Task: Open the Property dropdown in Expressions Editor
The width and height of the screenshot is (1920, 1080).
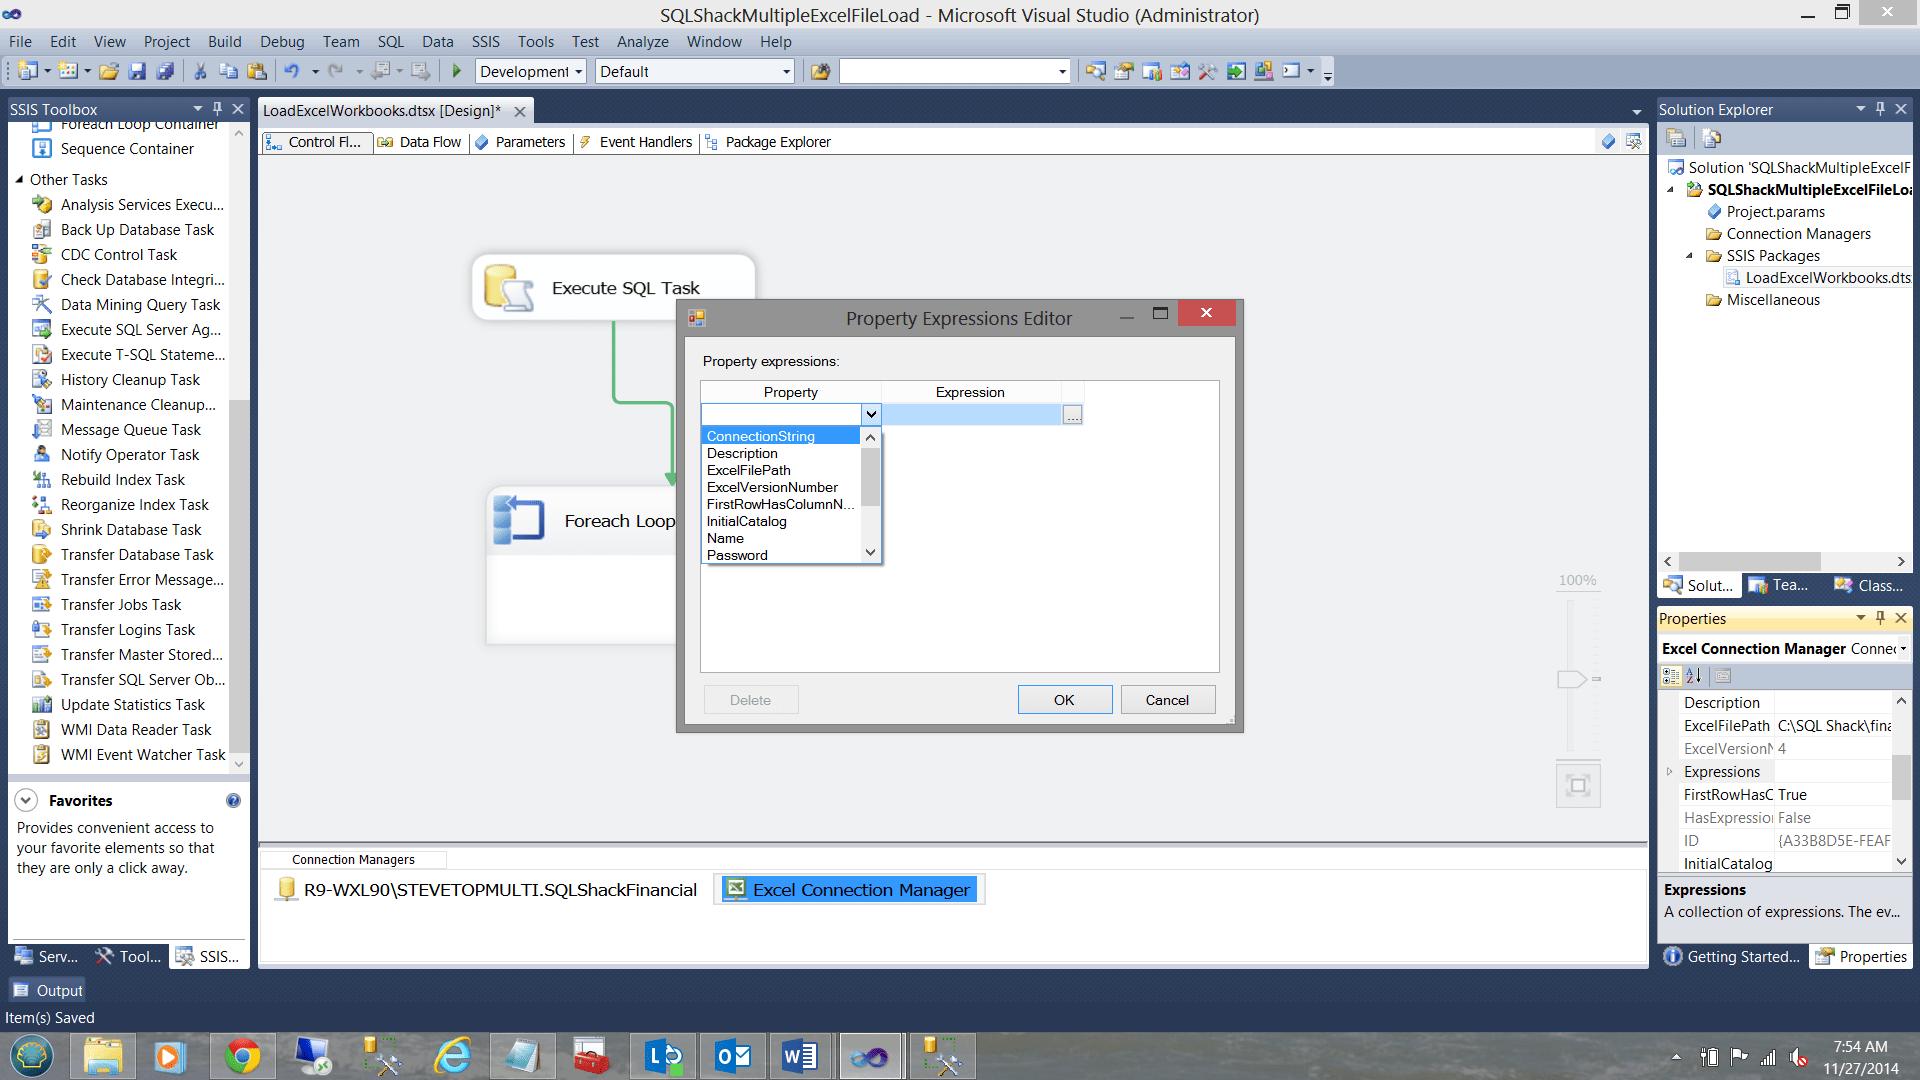Action: click(x=869, y=413)
